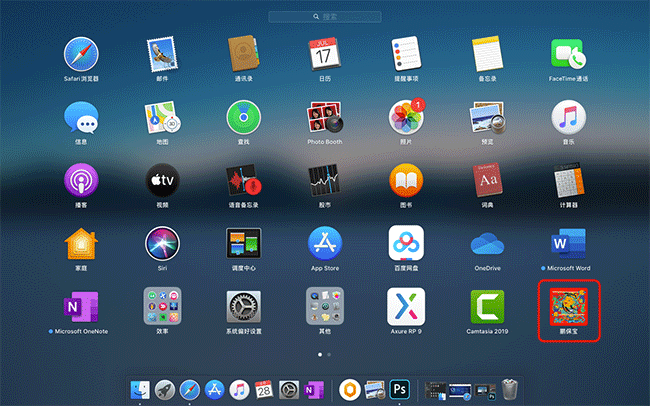Open App Store from the Dock
The height and width of the screenshot is (406, 650).
pyautogui.click(x=214, y=390)
